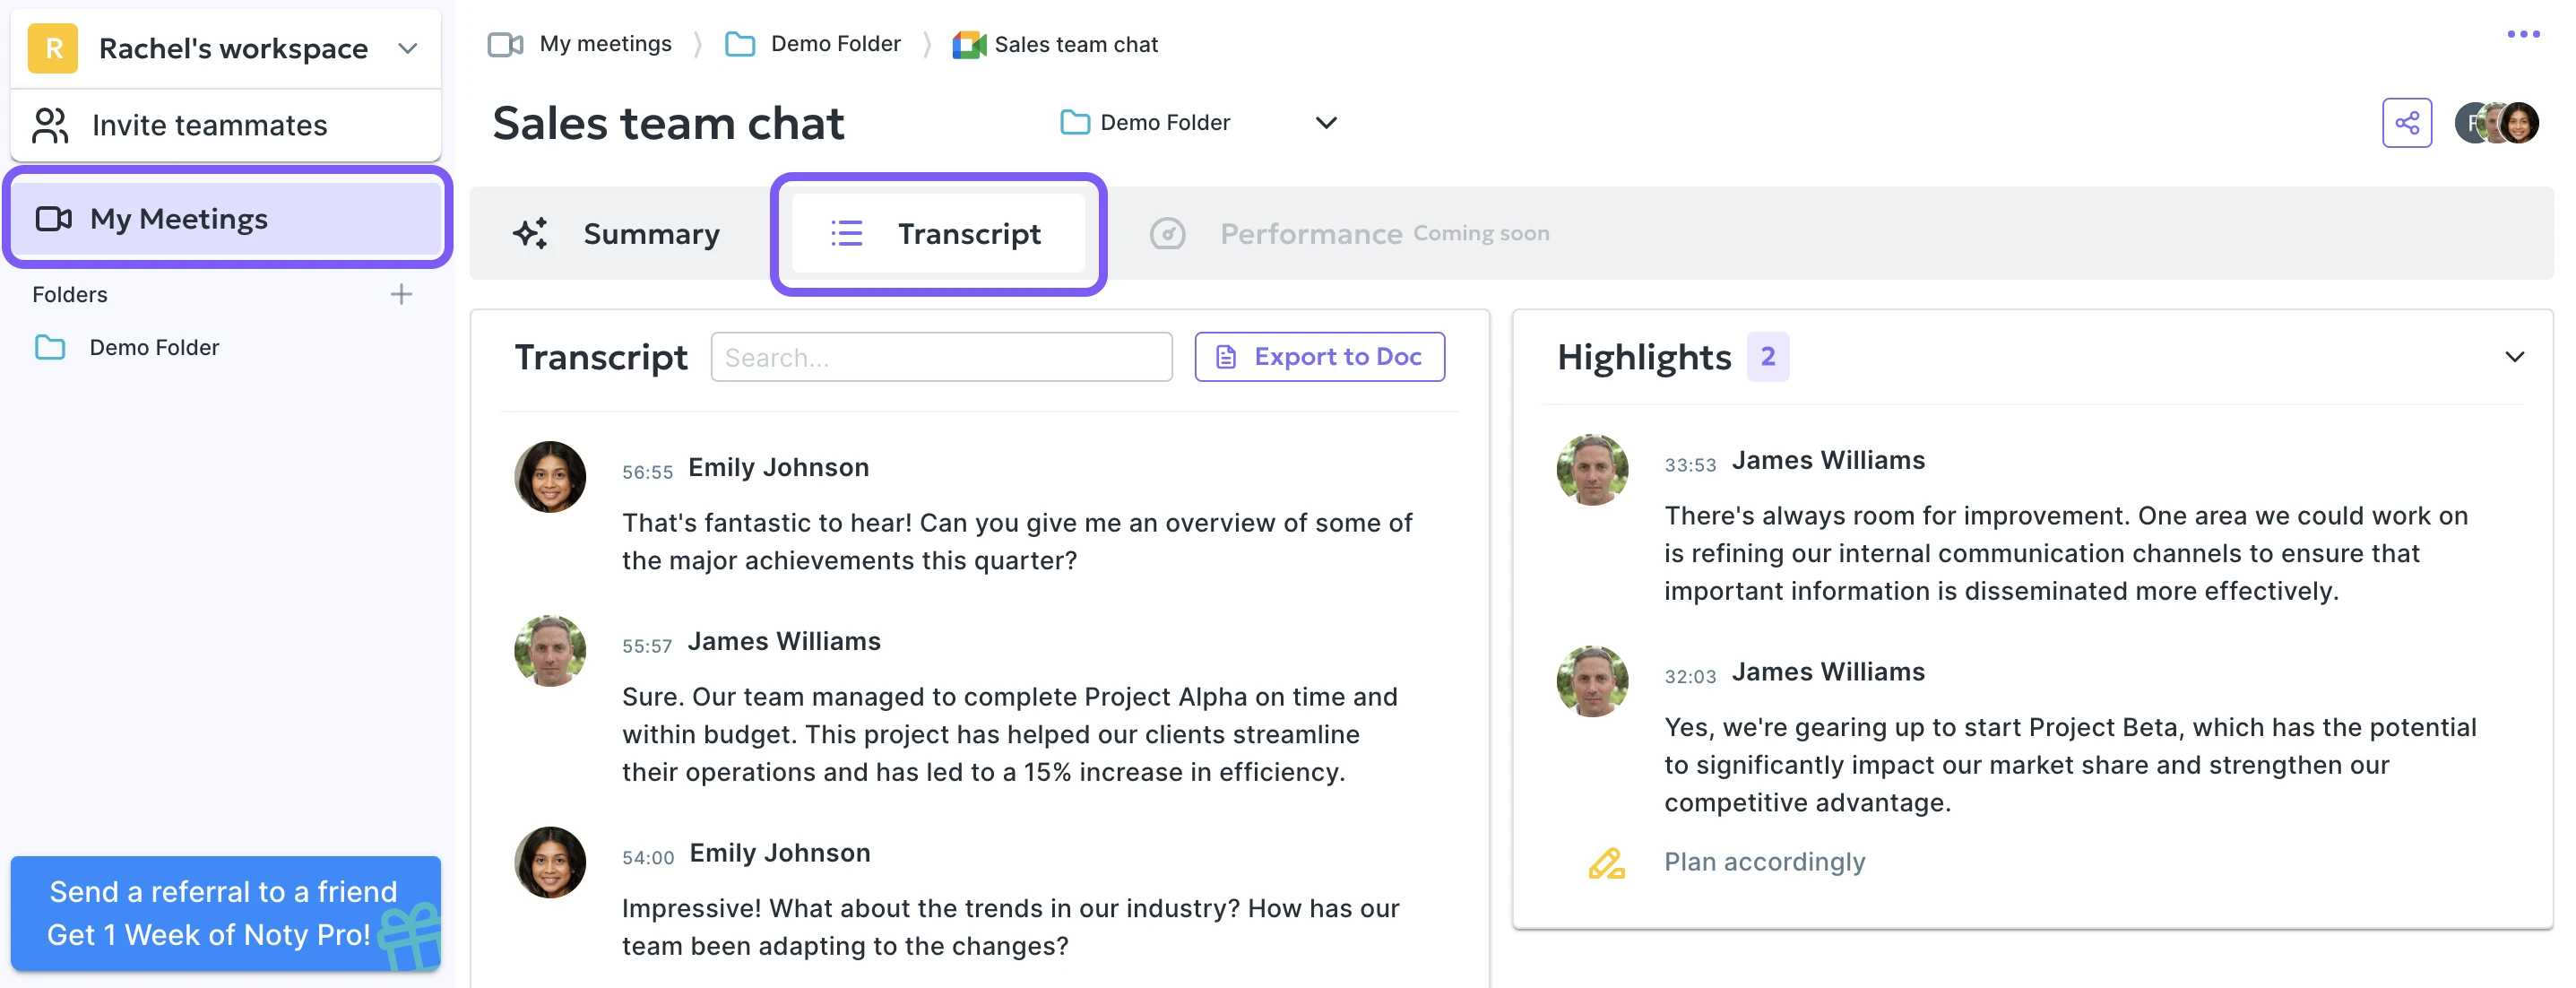This screenshot has height=988, width=2576.
Task: Switch to the Summary tab
Action: pyautogui.click(x=617, y=234)
